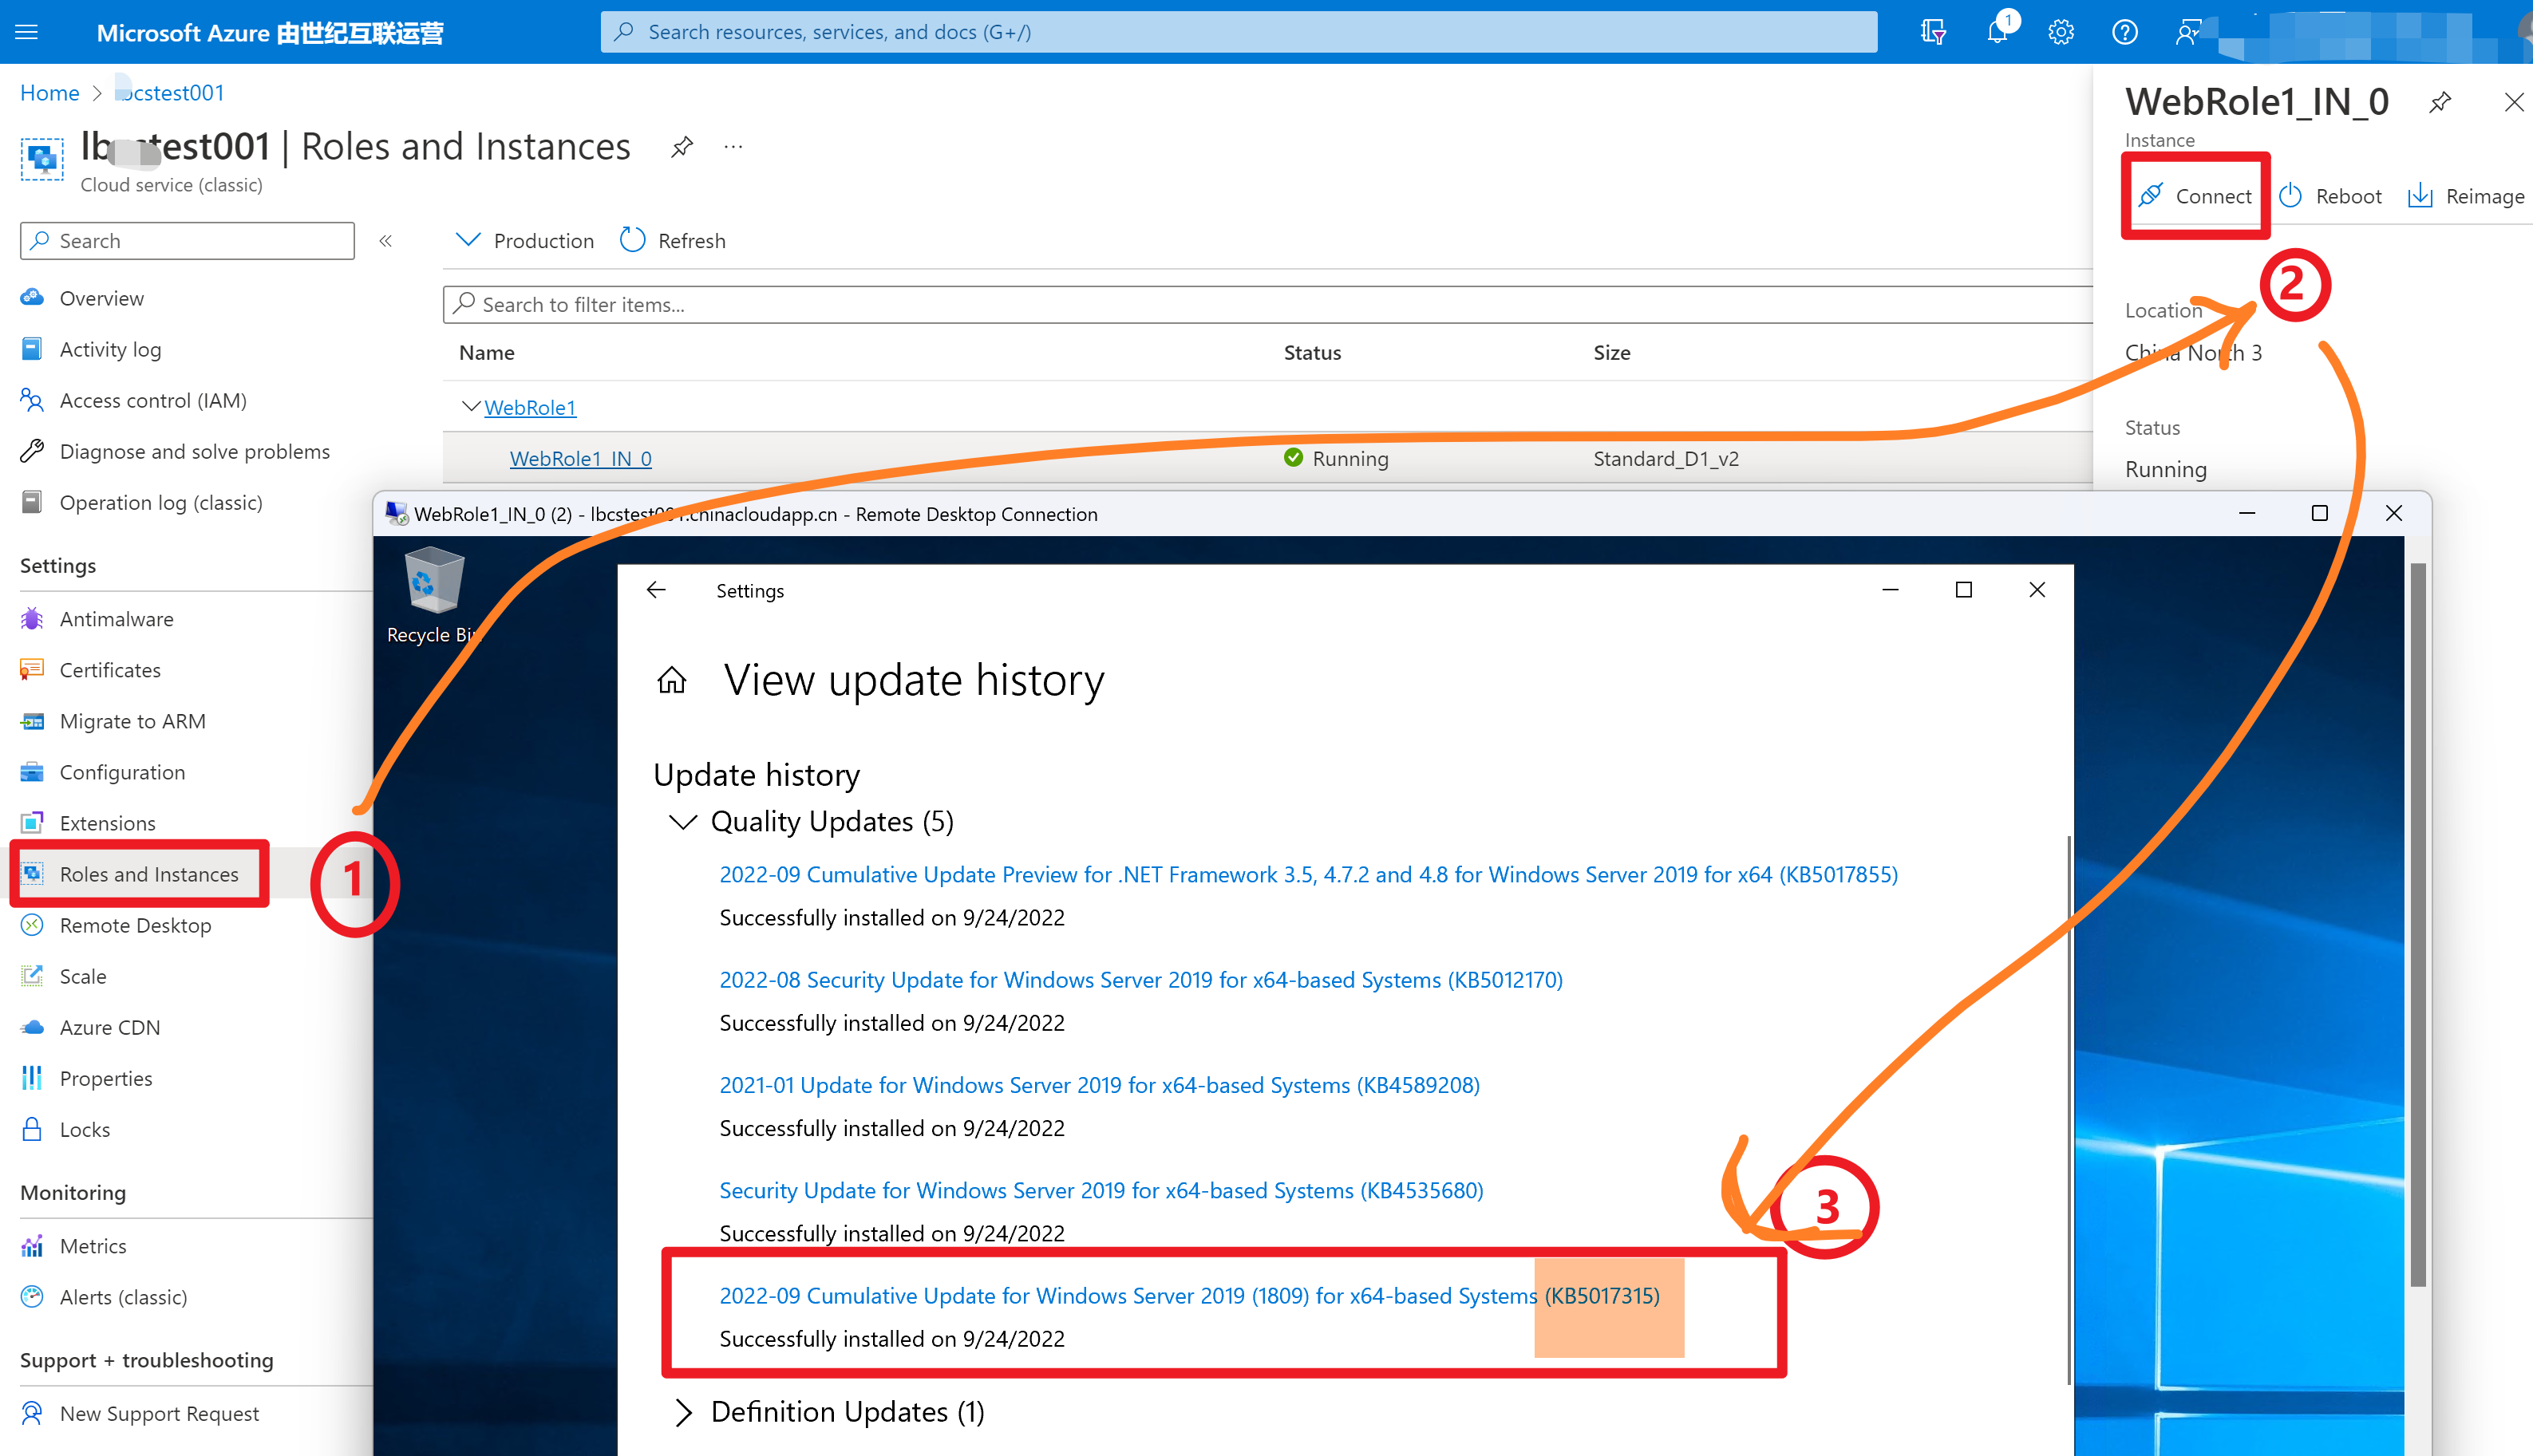Open the Azure portal hamburger menu
This screenshot has width=2533, height=1456.
point(27,32)
